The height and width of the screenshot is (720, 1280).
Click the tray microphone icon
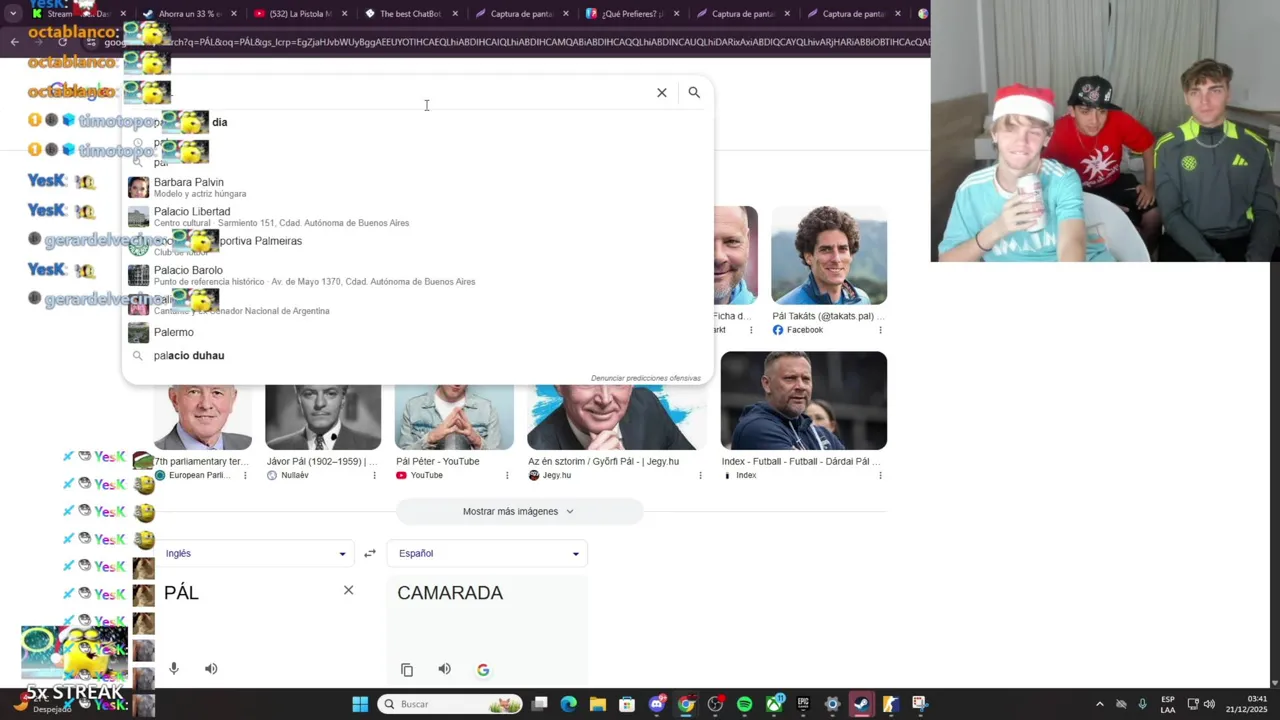coord(1142,704)
